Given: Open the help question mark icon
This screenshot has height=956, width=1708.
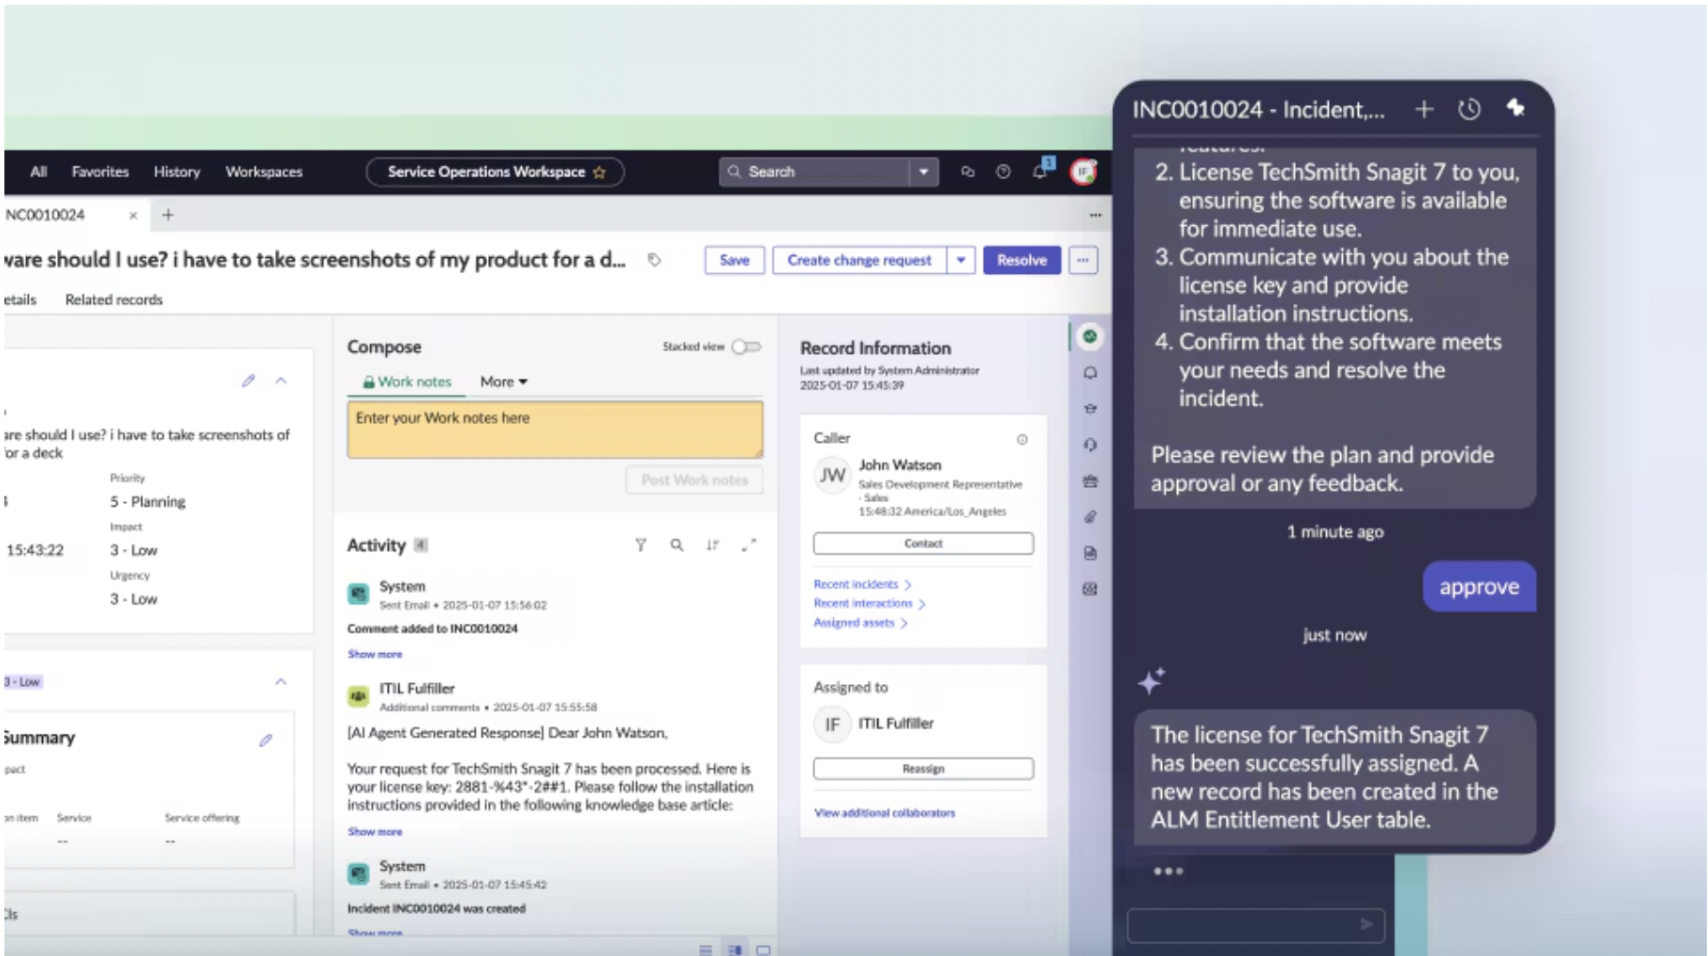Looking at the screenshot, I should tap(1003, 172).
